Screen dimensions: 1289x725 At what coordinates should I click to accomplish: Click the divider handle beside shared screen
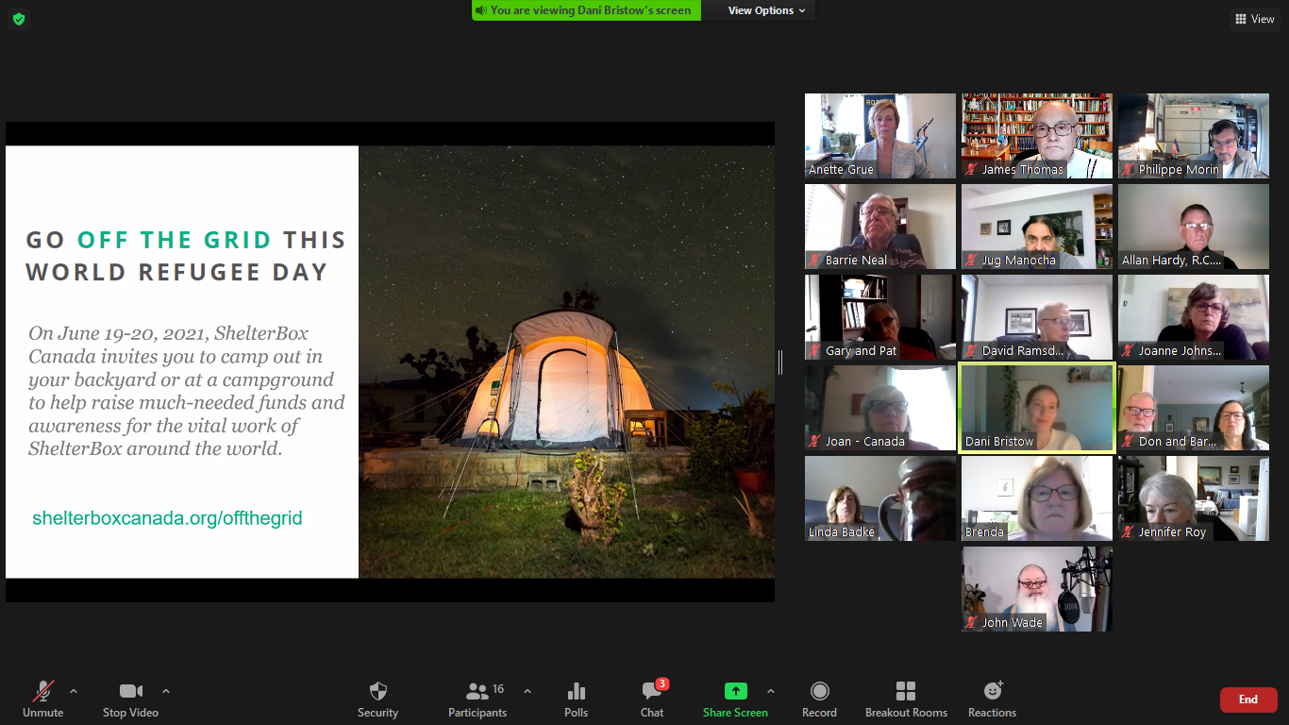(780, 362)
